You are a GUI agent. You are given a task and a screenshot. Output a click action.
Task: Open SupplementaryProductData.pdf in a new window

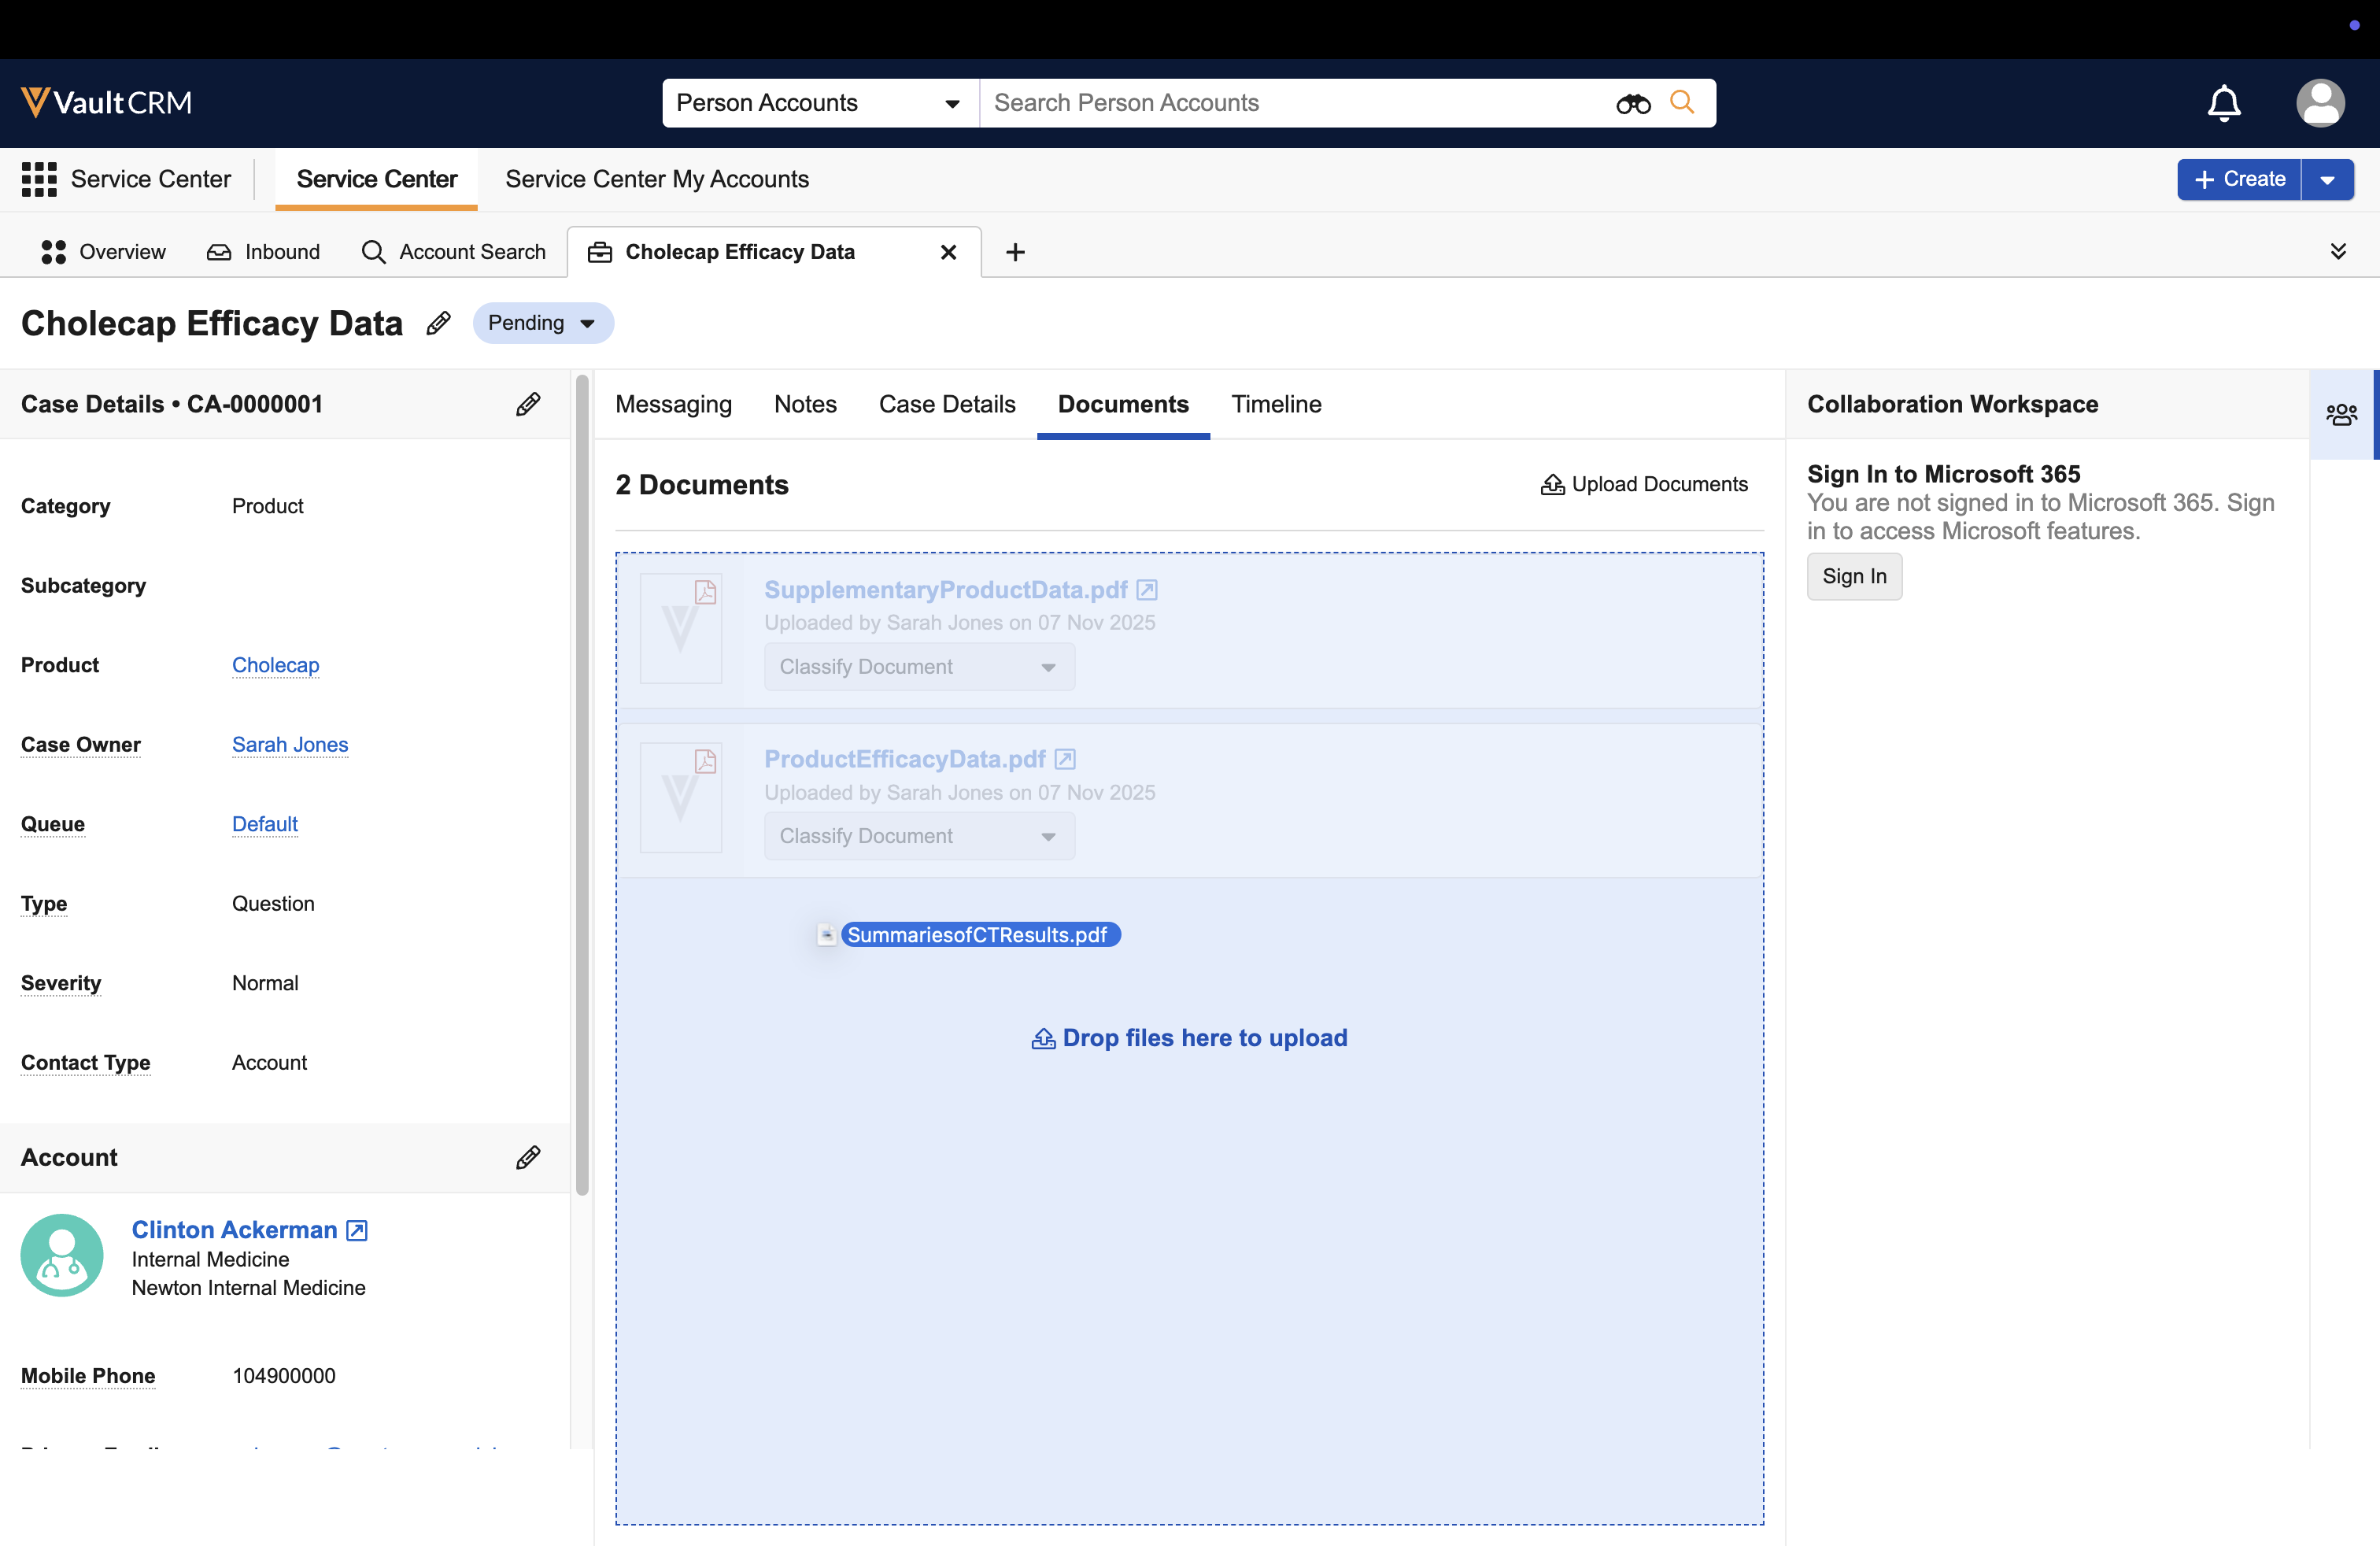[x=1147, y=590]
